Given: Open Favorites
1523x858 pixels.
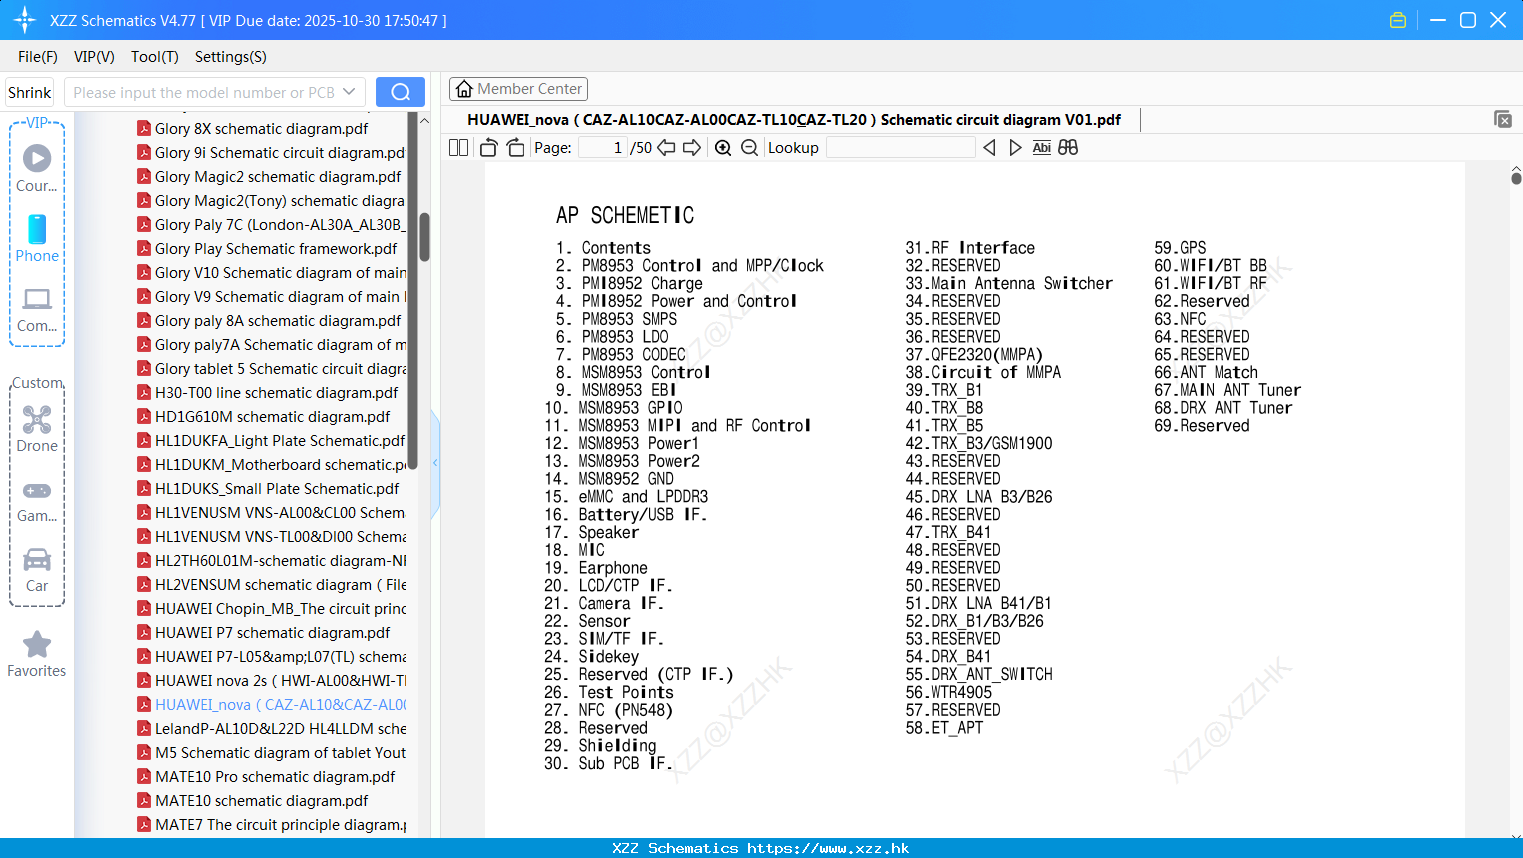Looking at the screenshot, I should 37,654.
